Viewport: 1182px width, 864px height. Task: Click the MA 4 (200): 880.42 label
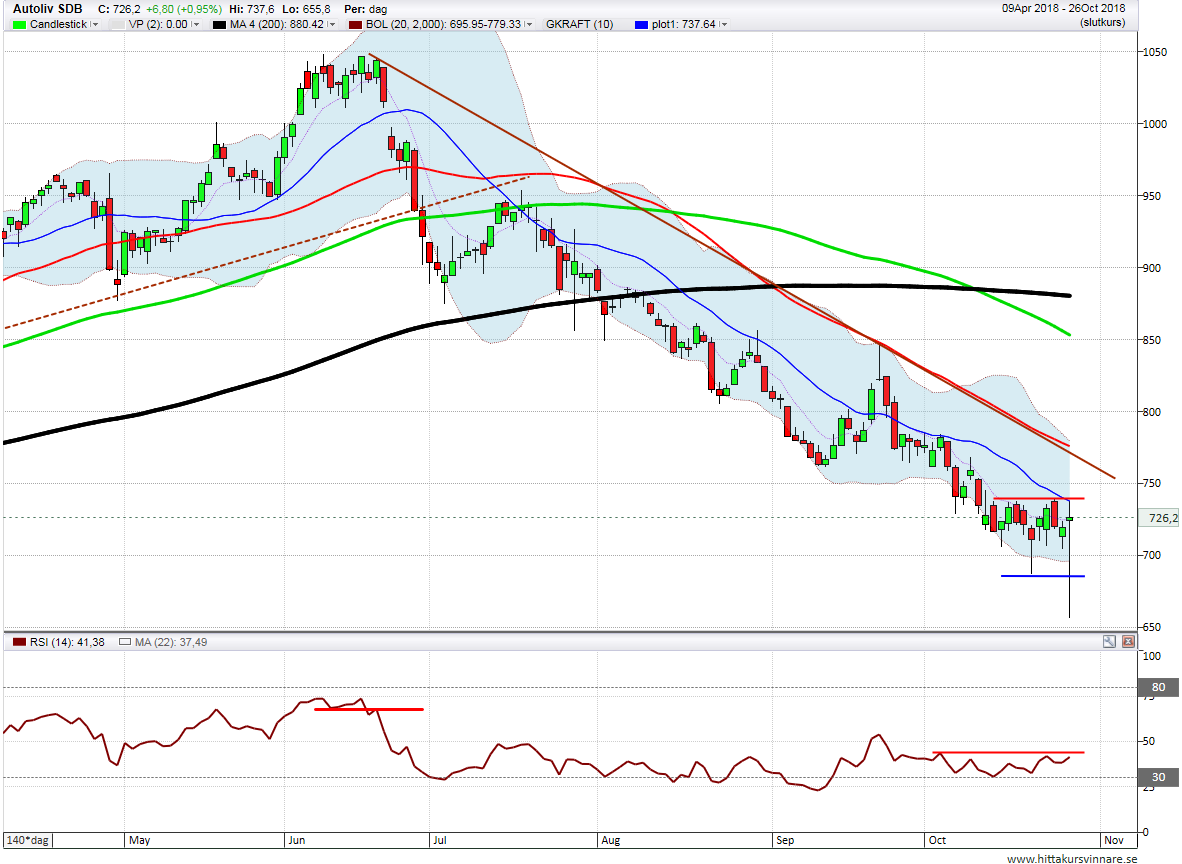[x=277, y=24]
